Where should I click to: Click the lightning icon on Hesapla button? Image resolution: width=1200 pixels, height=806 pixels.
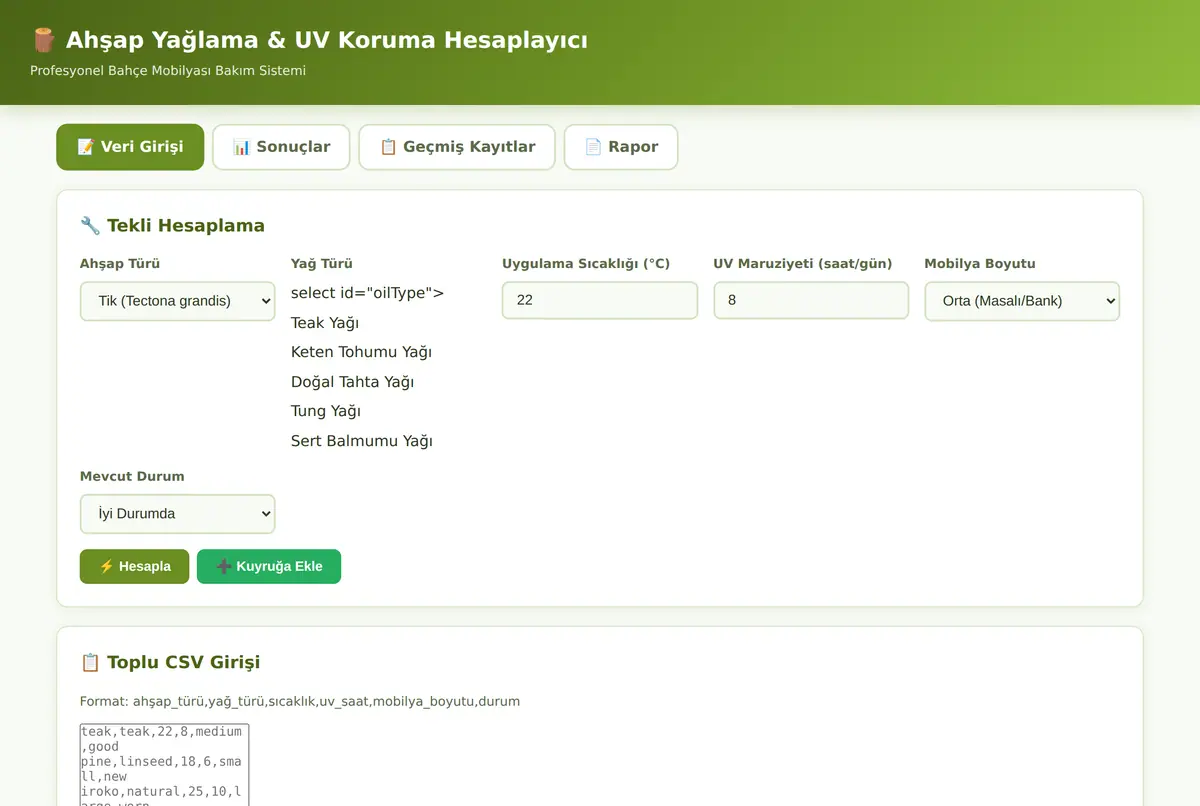click(106, 566)
